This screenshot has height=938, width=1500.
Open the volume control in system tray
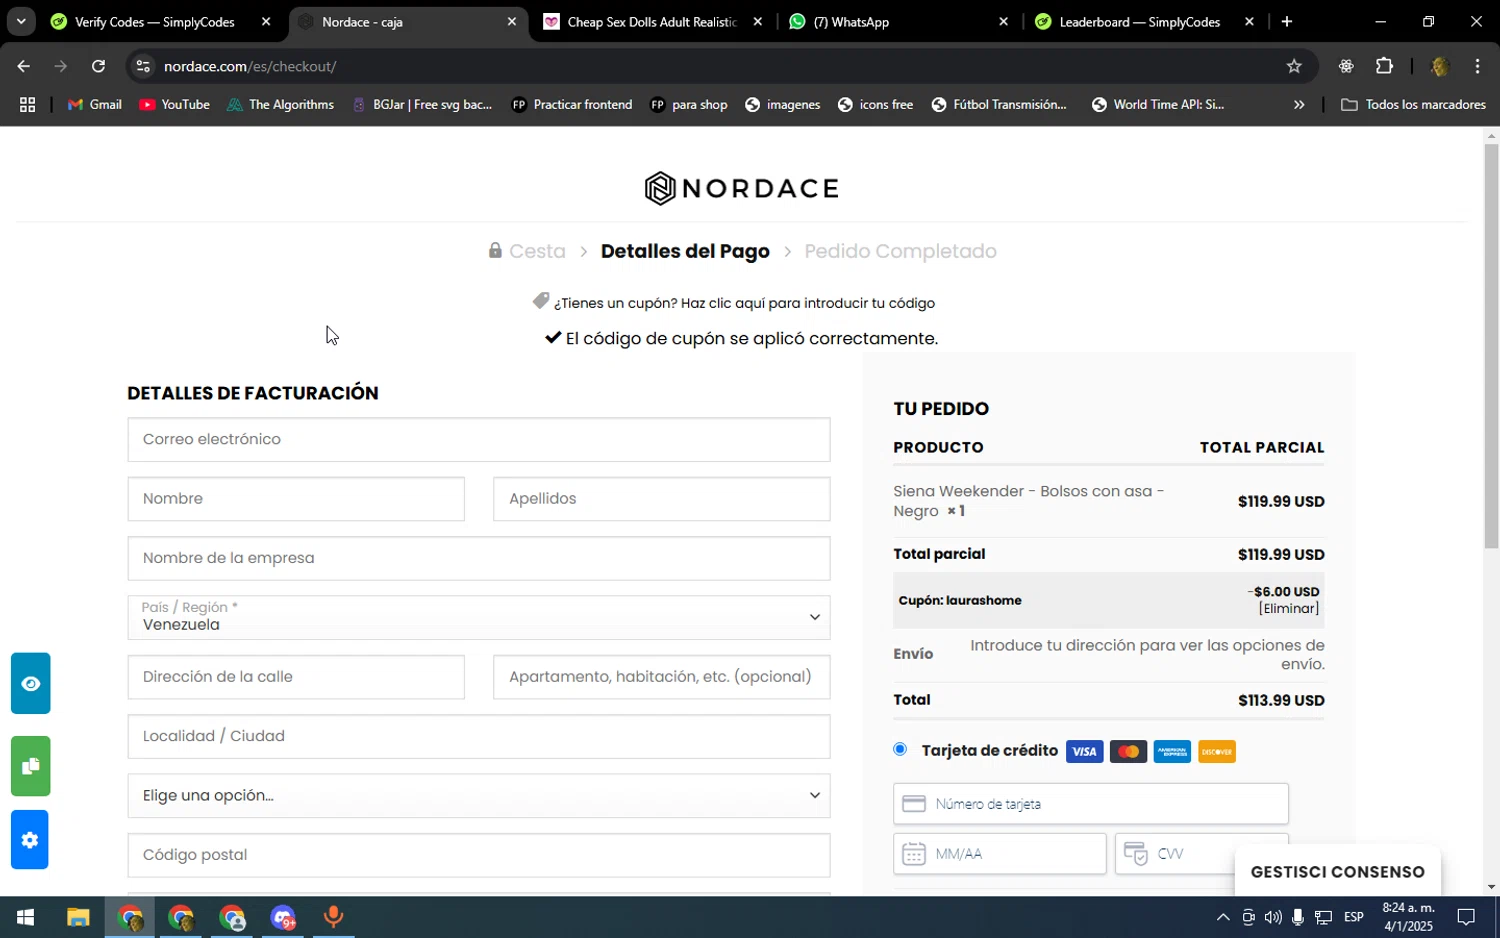(x=1272, y=917)
